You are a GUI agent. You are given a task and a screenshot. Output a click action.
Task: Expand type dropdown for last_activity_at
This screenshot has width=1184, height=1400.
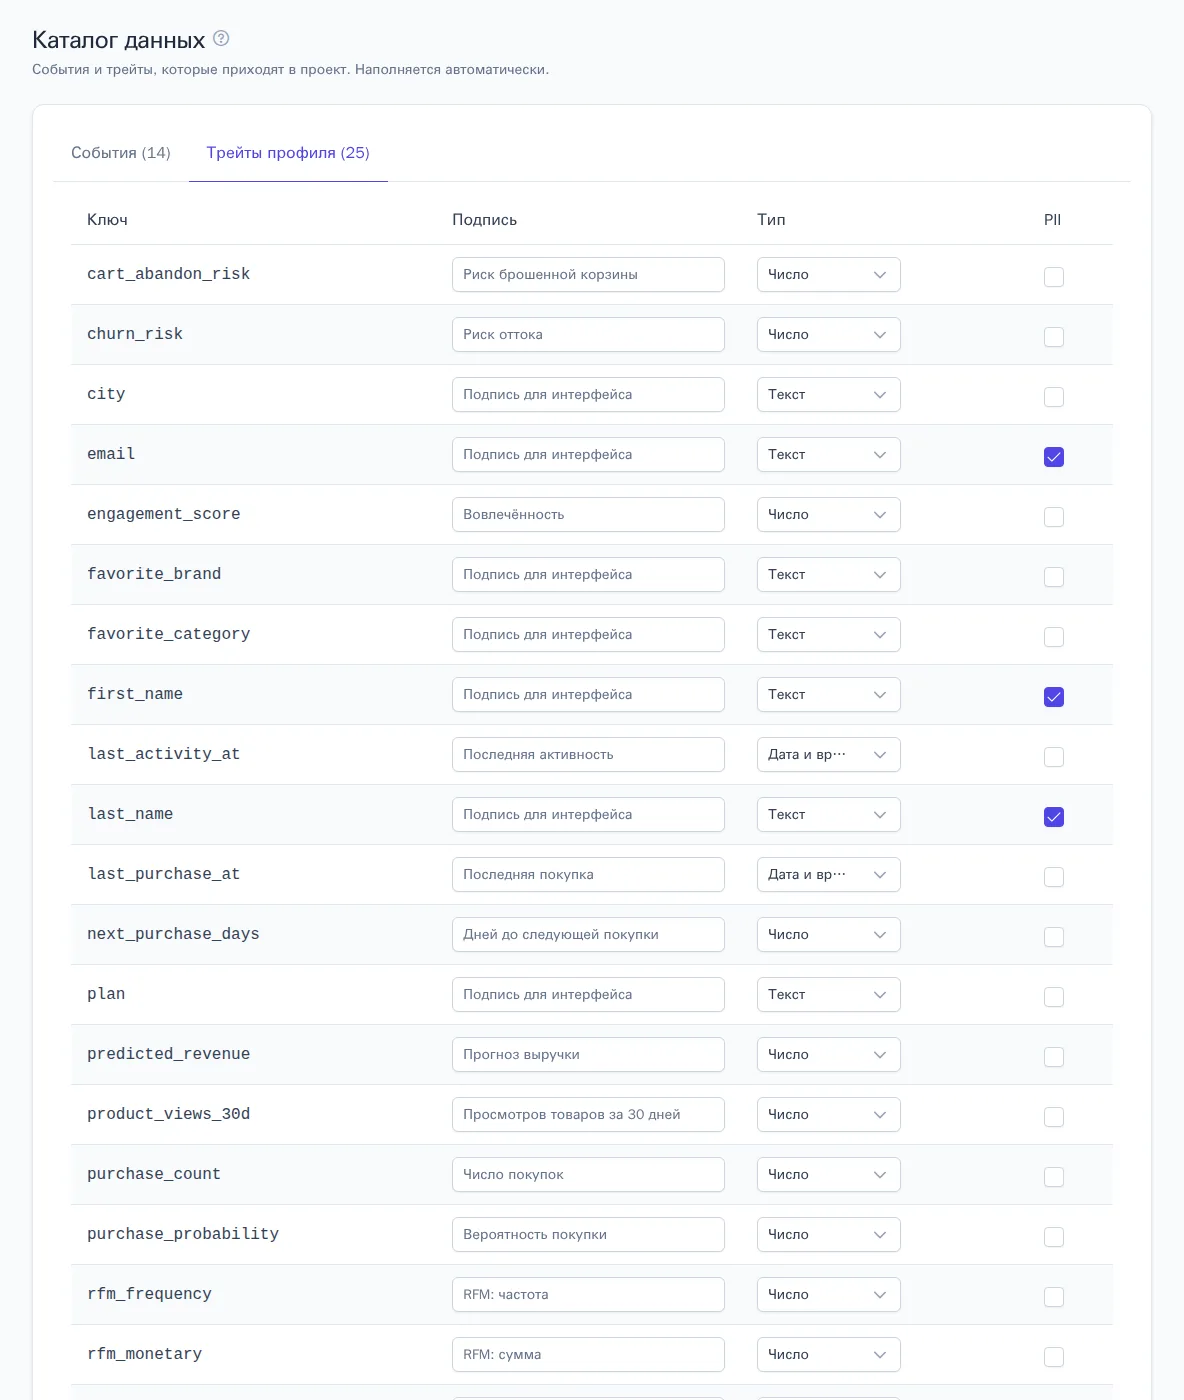point(829,755)
